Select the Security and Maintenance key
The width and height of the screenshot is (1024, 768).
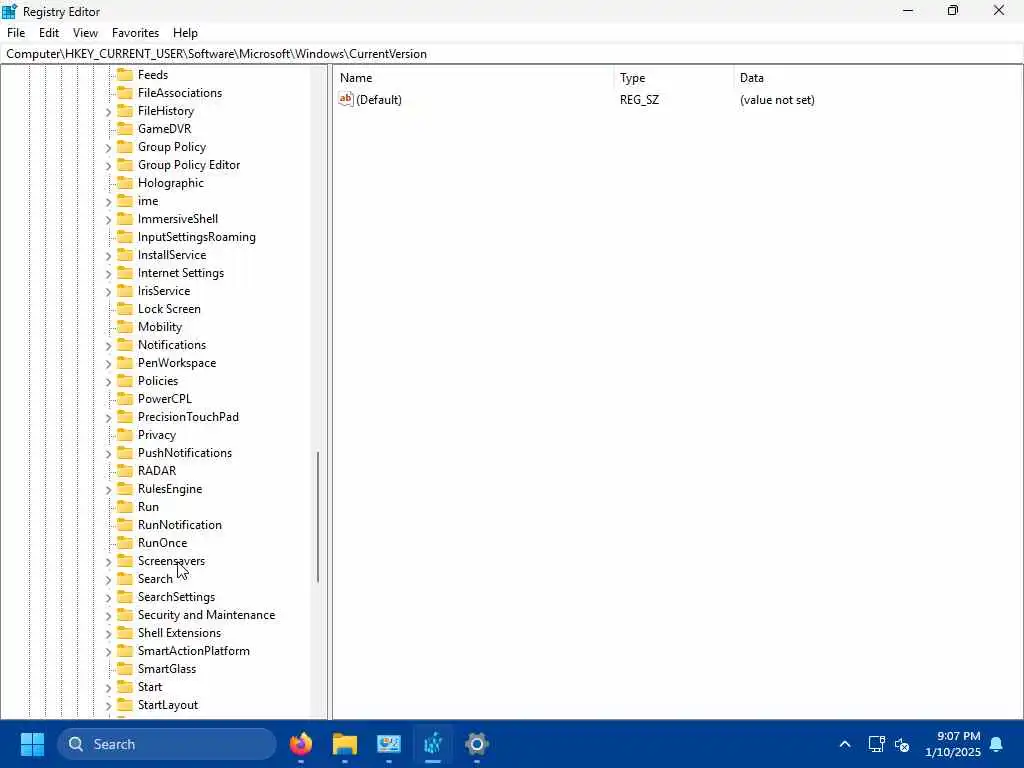(x=206, y=615)
